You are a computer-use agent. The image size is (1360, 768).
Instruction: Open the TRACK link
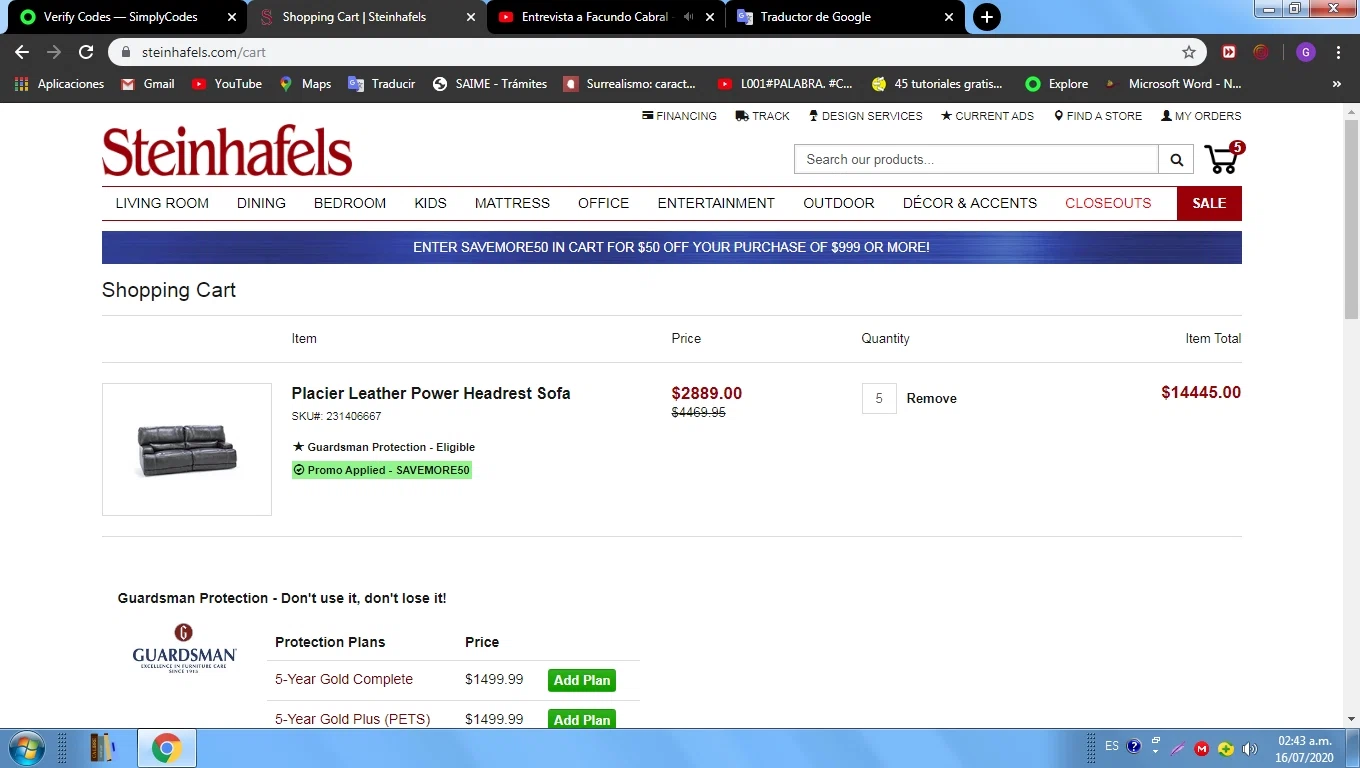[762, 116]
